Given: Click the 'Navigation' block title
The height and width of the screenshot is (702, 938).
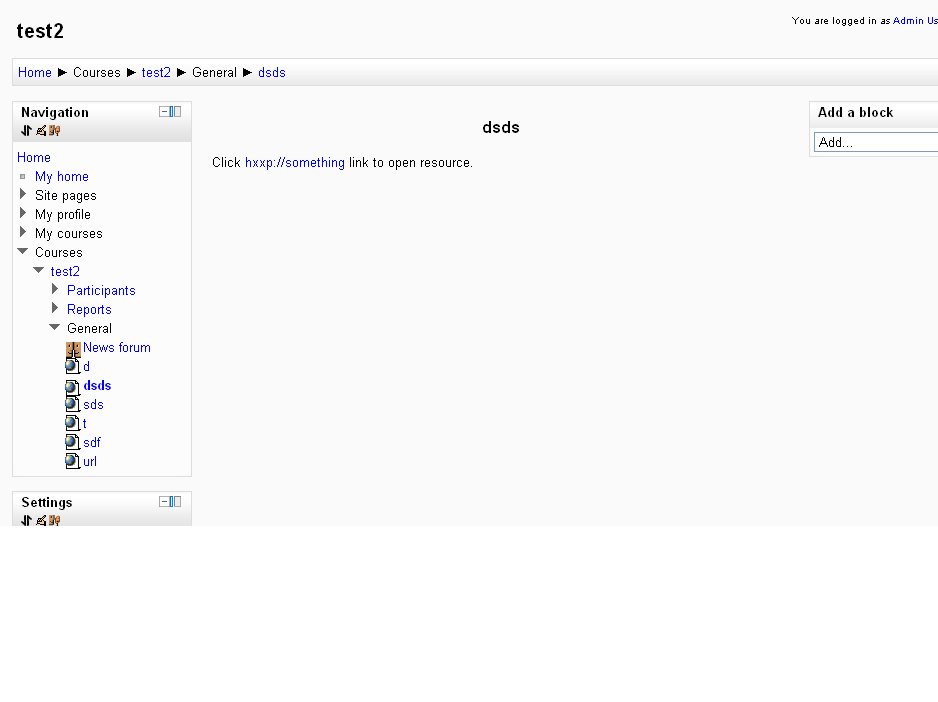Looking at the screenshot, I should point(55,113).
